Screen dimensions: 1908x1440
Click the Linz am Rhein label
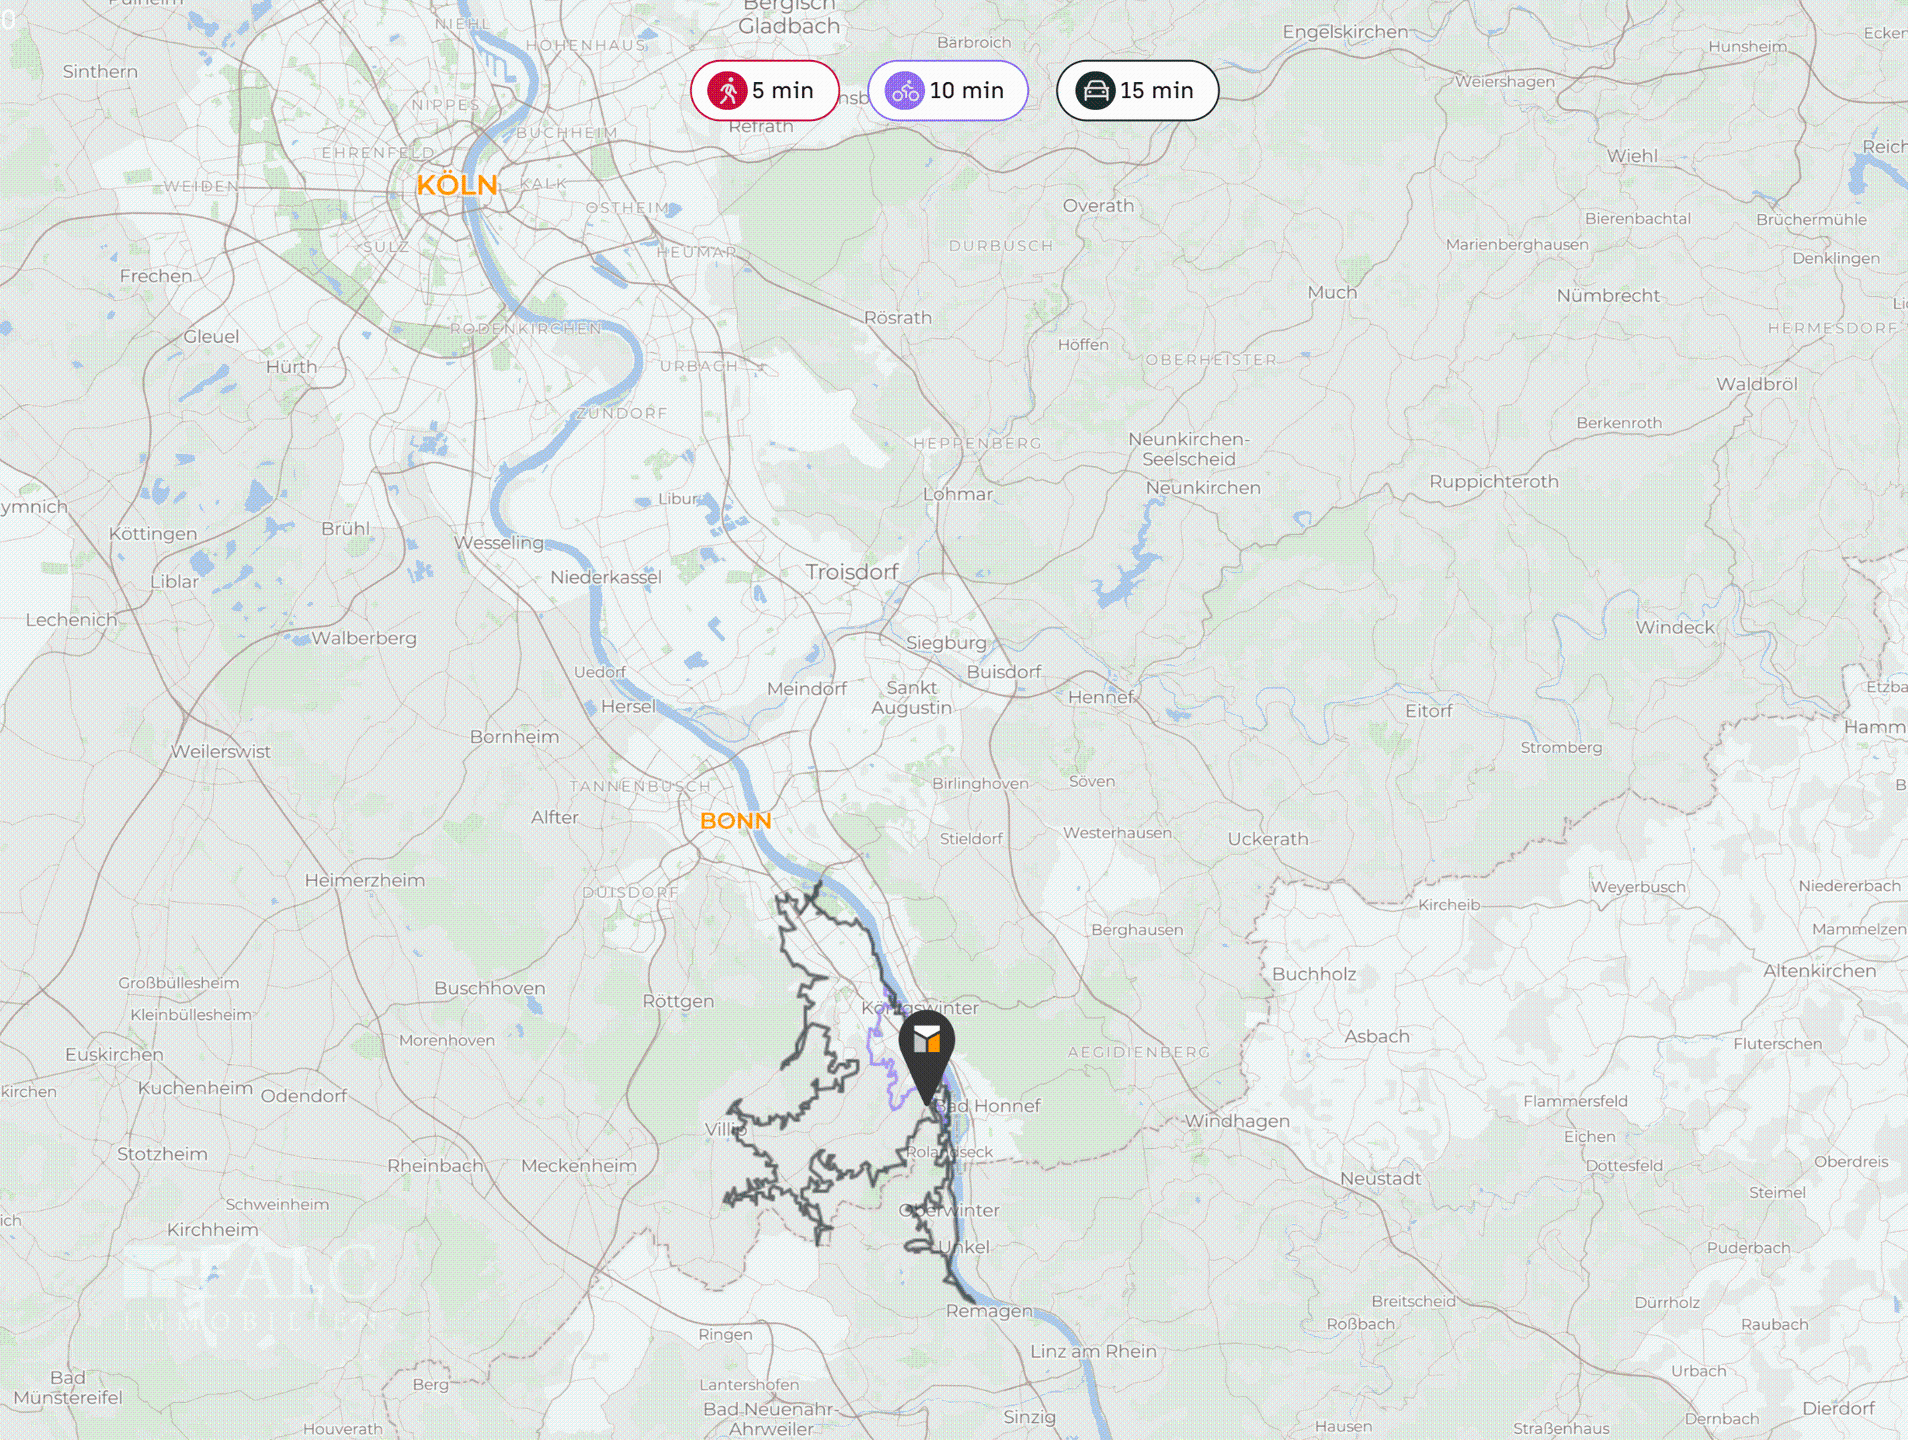pyautogui.click(x=1093, y=1352)
